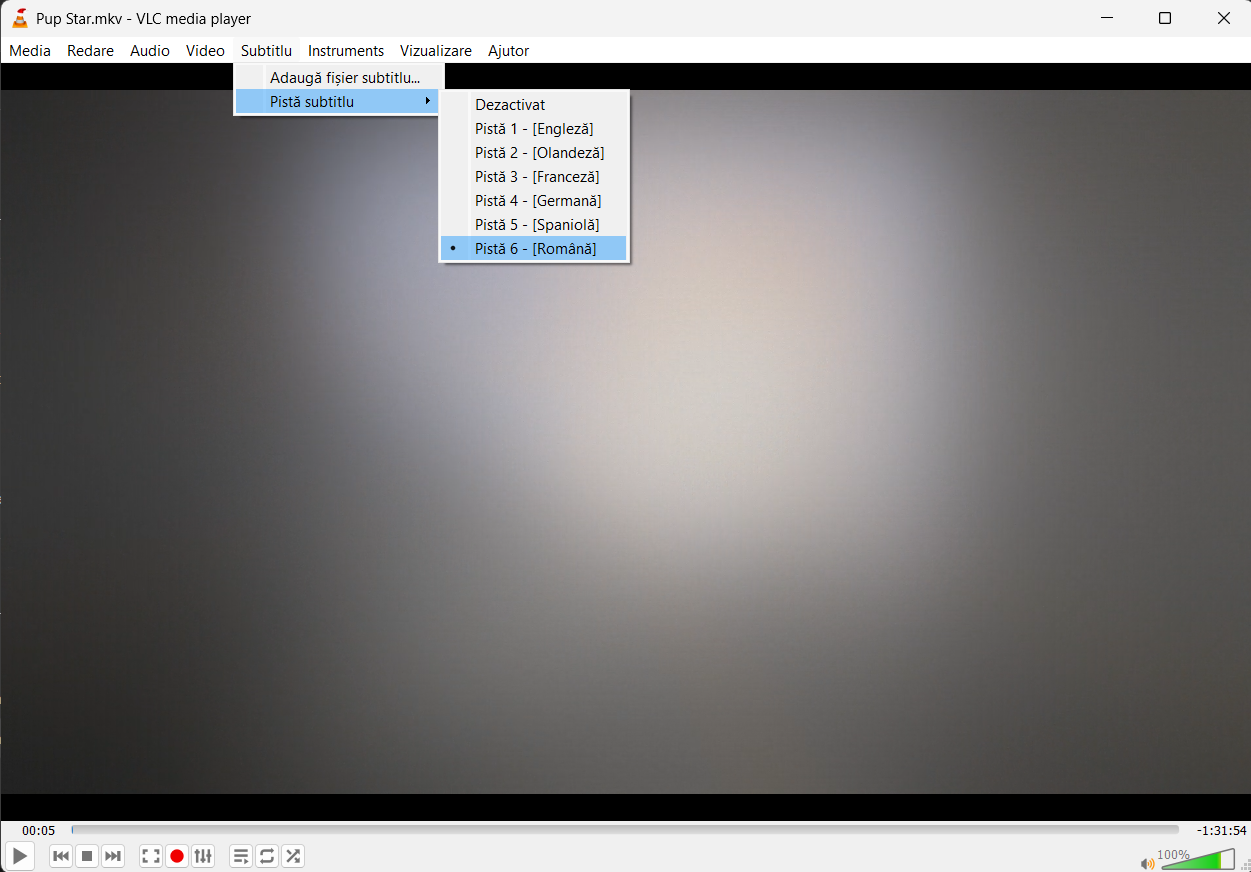Expand the Pistă subtitlu submenu
Viewport: 1251px width, 872px height.
339,101
